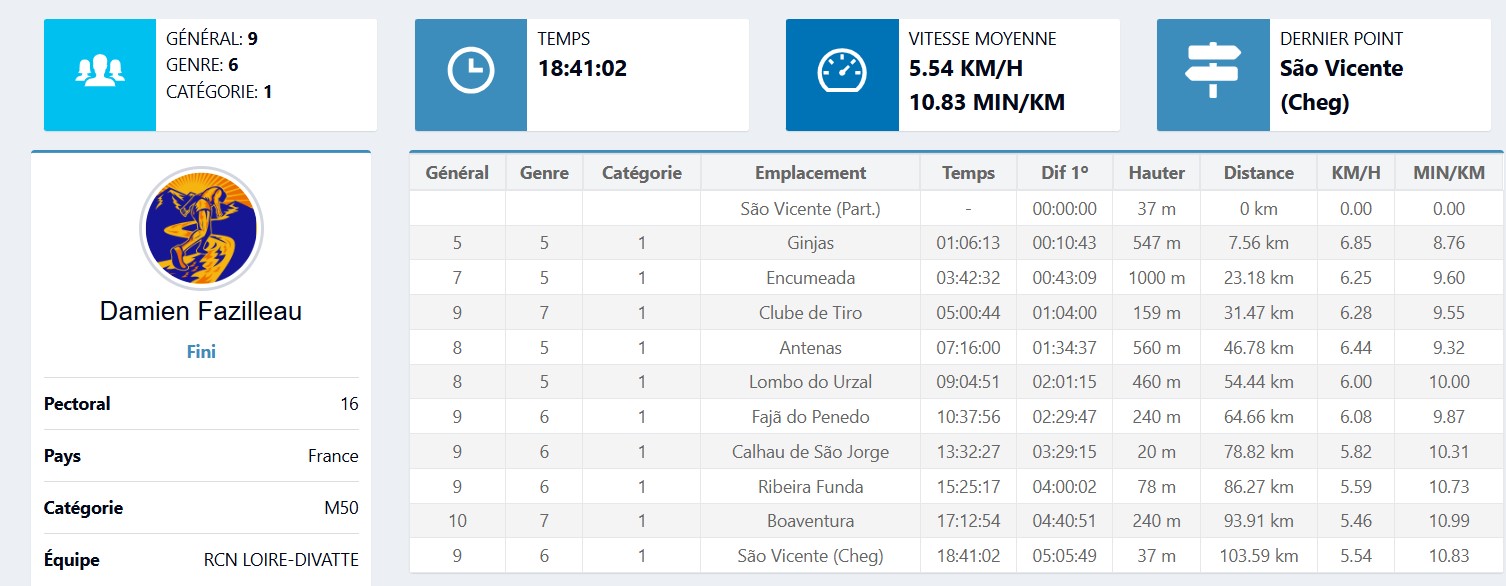This screenshot has width=1506, height=586.
Task: Select the Boaventura checkpoint row
Action: (810, 521)
